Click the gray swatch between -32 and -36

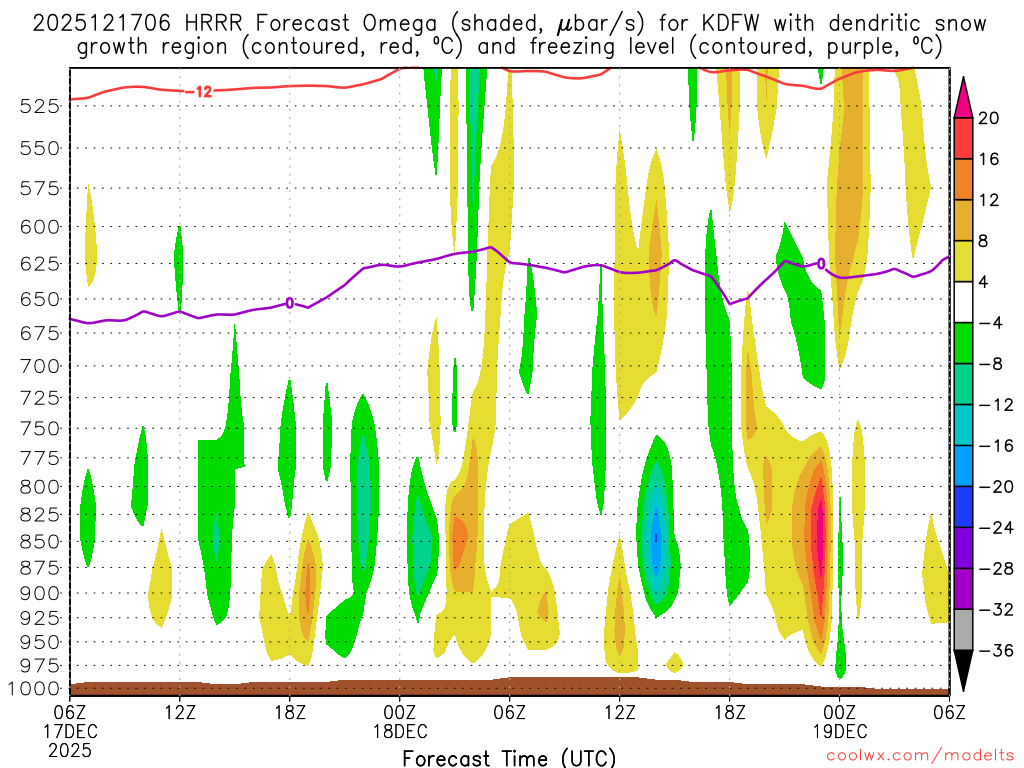click(963, 630)
